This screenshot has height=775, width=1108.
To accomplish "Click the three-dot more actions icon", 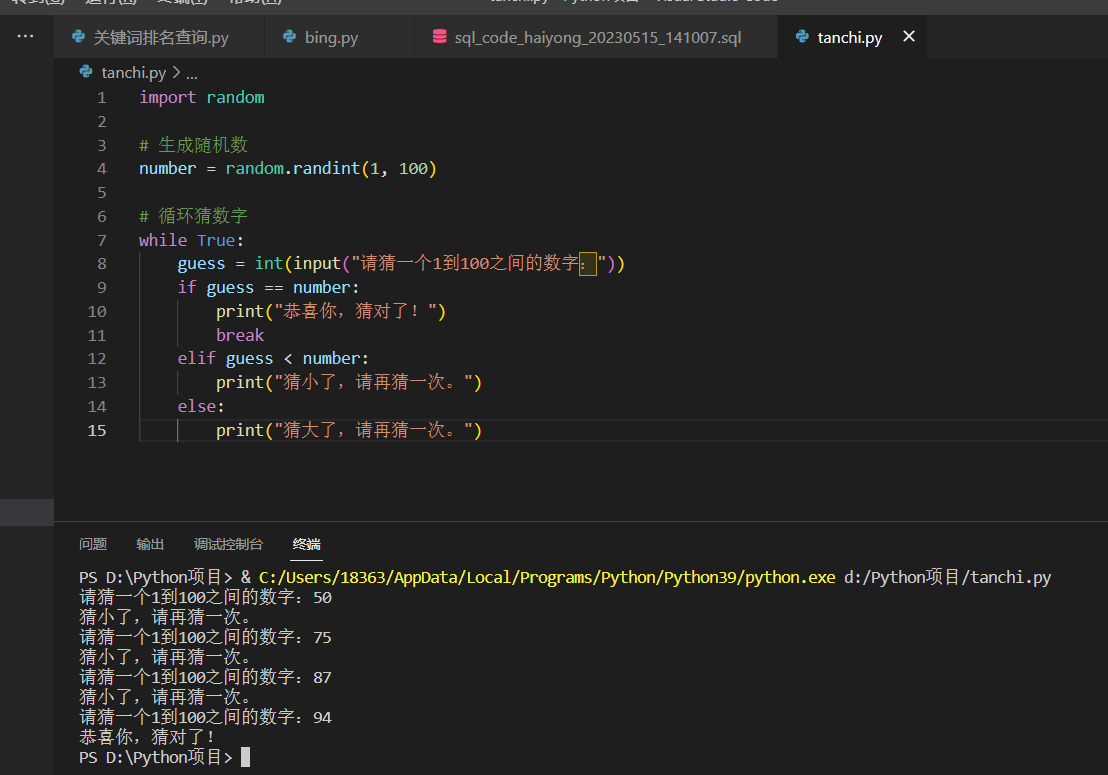I will (x=25, y=36).
